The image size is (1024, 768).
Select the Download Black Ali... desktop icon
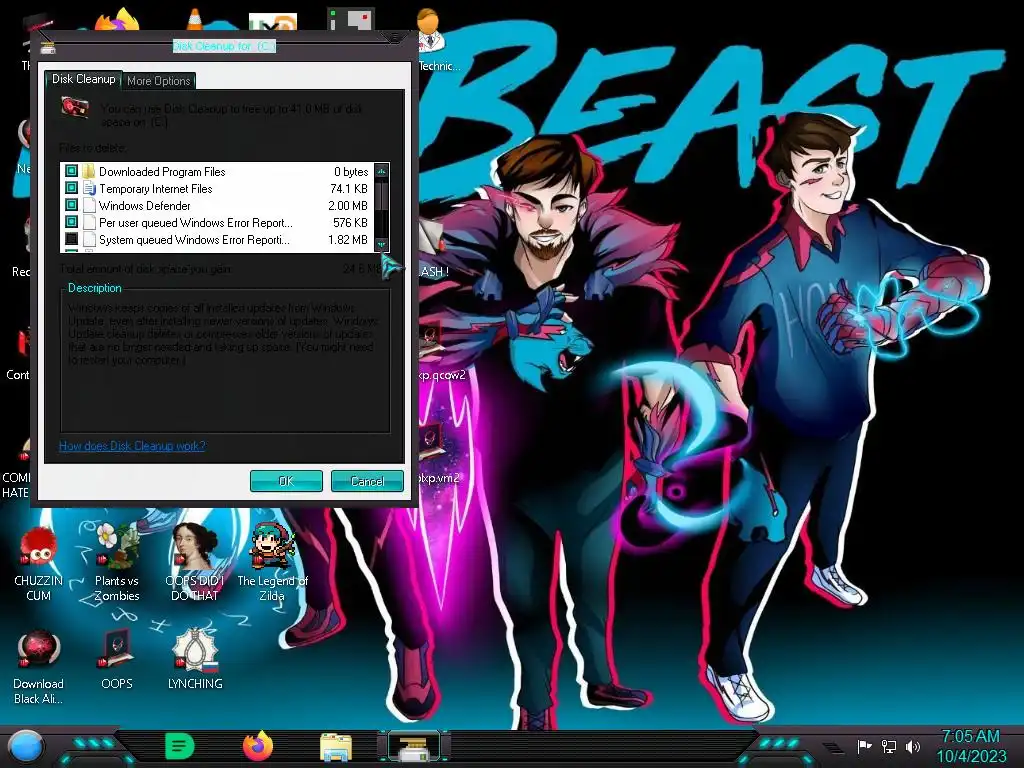pos(39,667)
